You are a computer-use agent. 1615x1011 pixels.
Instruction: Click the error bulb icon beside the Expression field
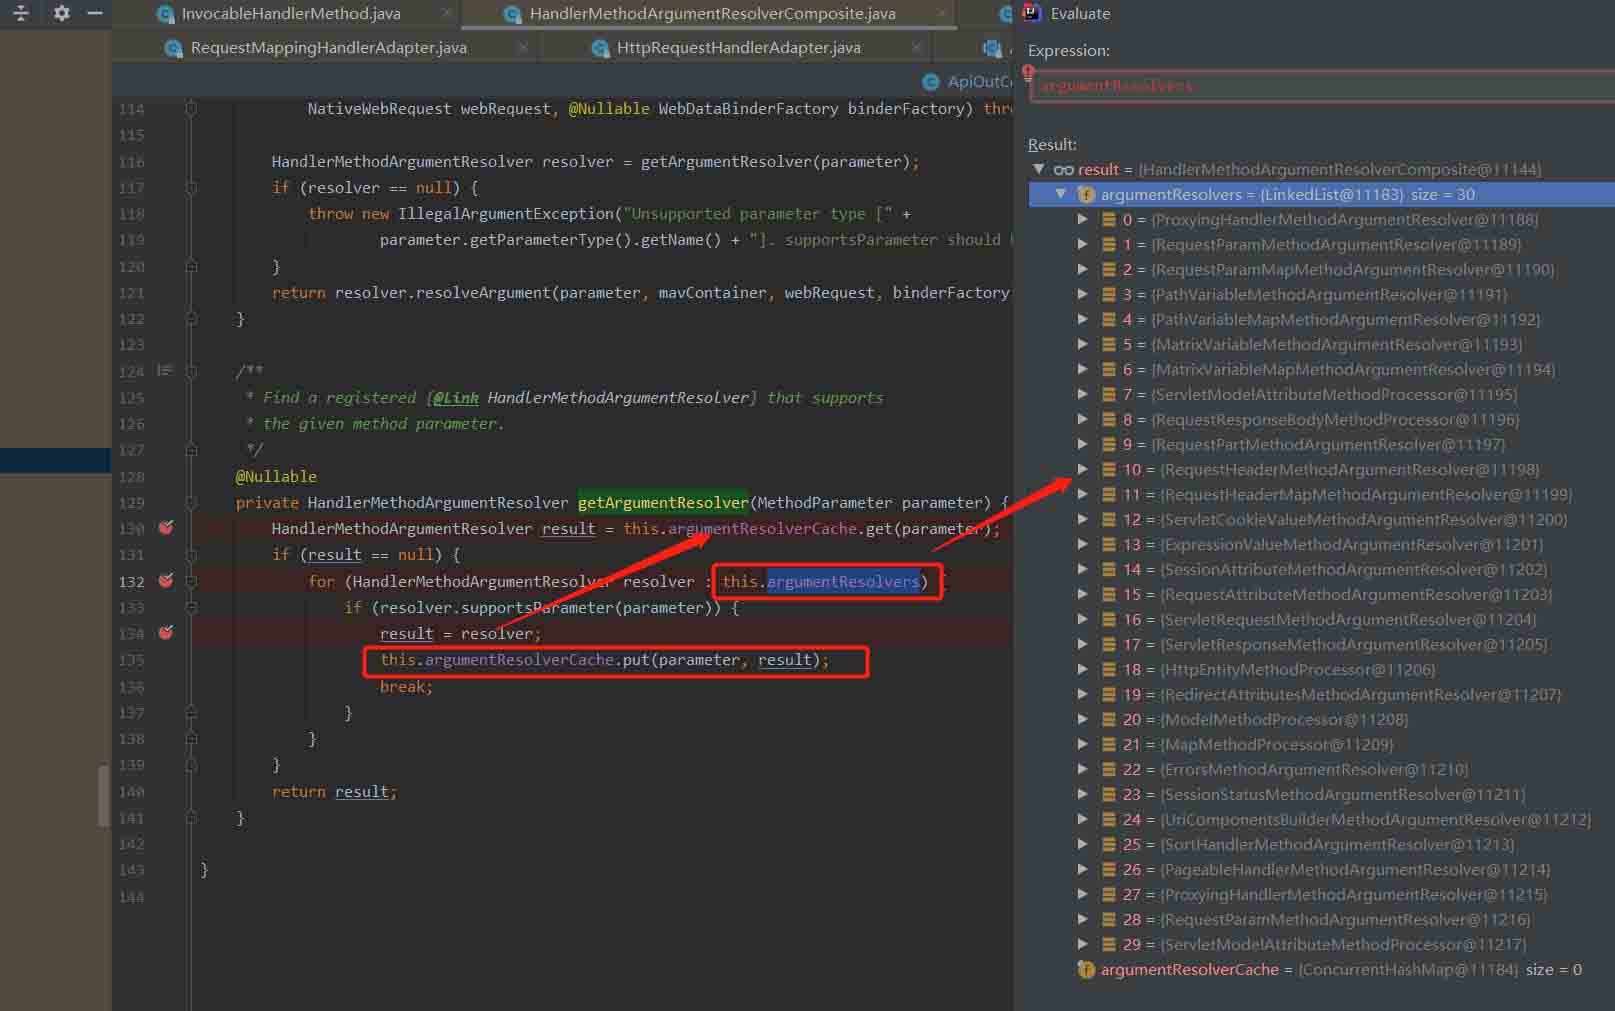[x=1027, y=73]
